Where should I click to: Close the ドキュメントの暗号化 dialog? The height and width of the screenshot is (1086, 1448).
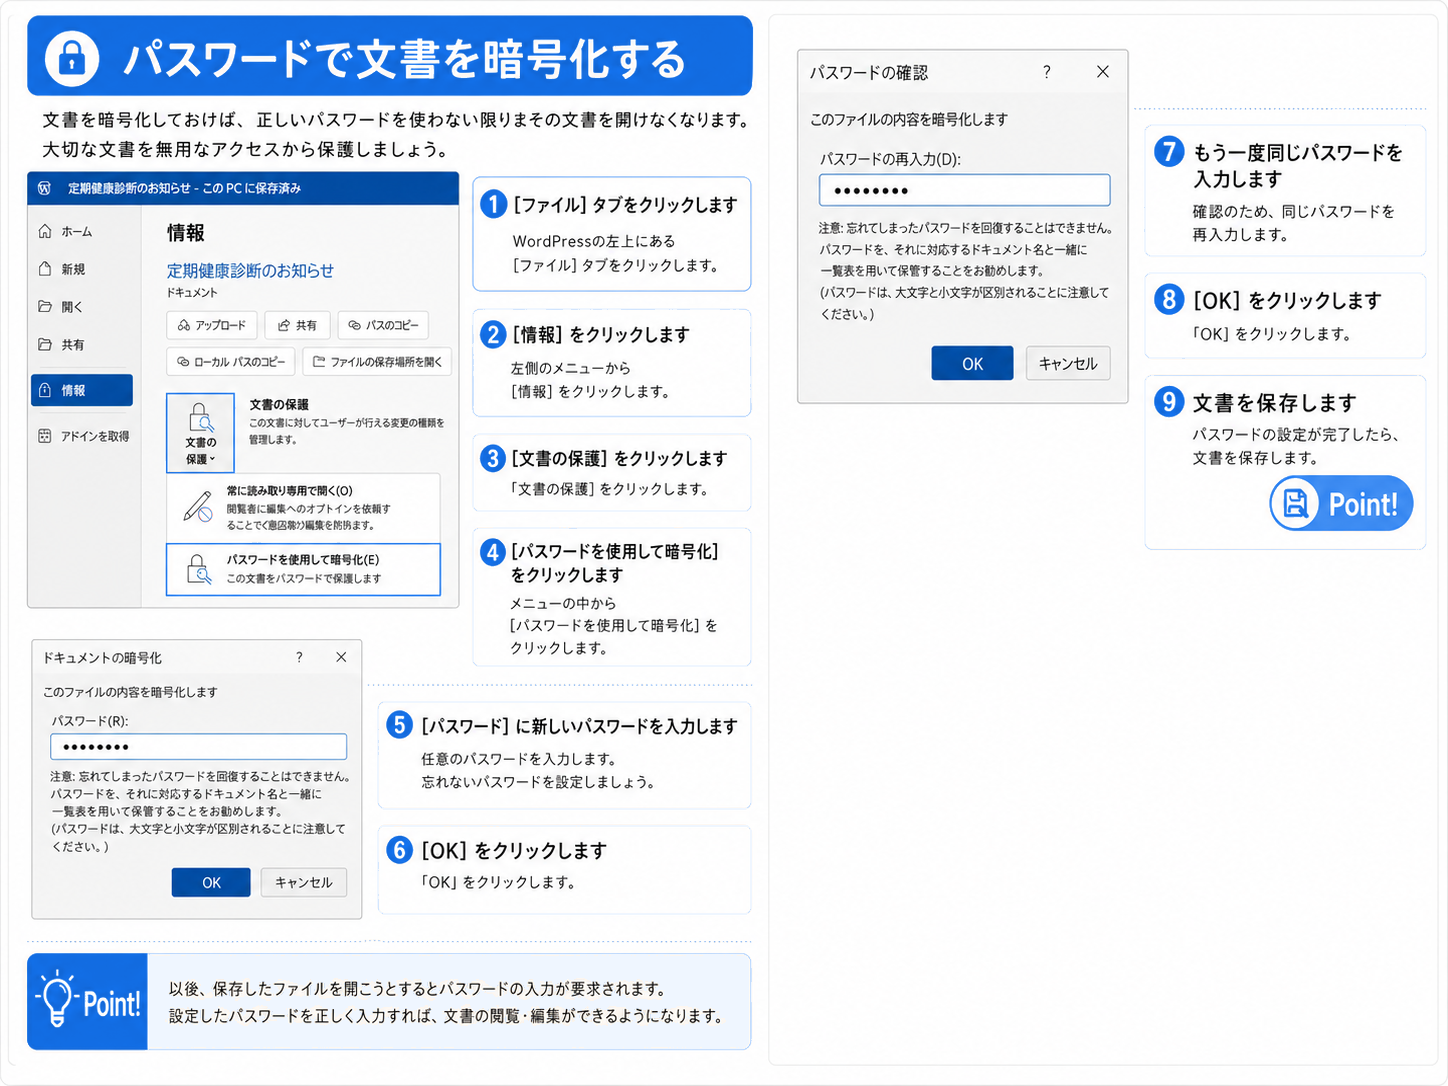tap(341, 657)
